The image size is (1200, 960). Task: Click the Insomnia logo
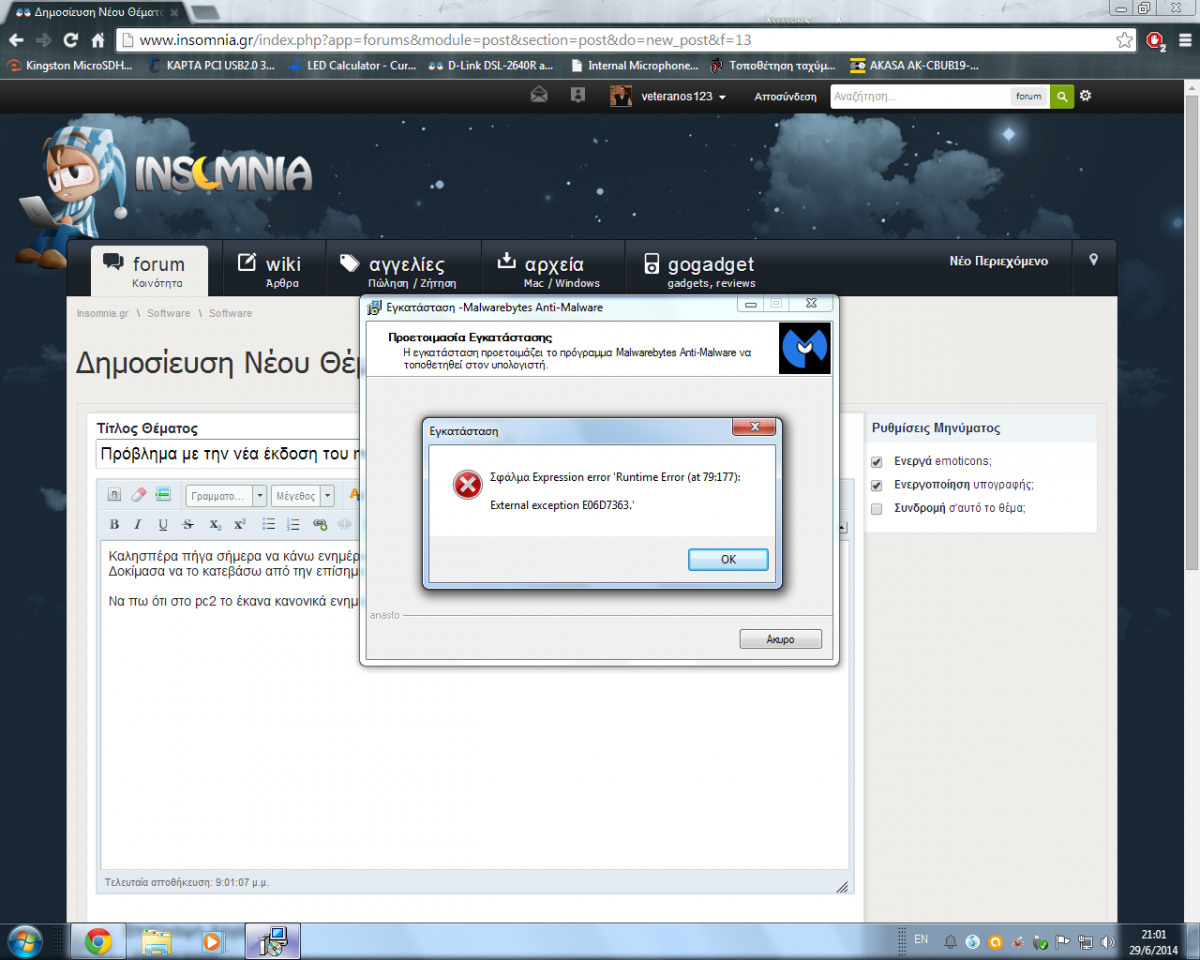click(x=224, y=173)
